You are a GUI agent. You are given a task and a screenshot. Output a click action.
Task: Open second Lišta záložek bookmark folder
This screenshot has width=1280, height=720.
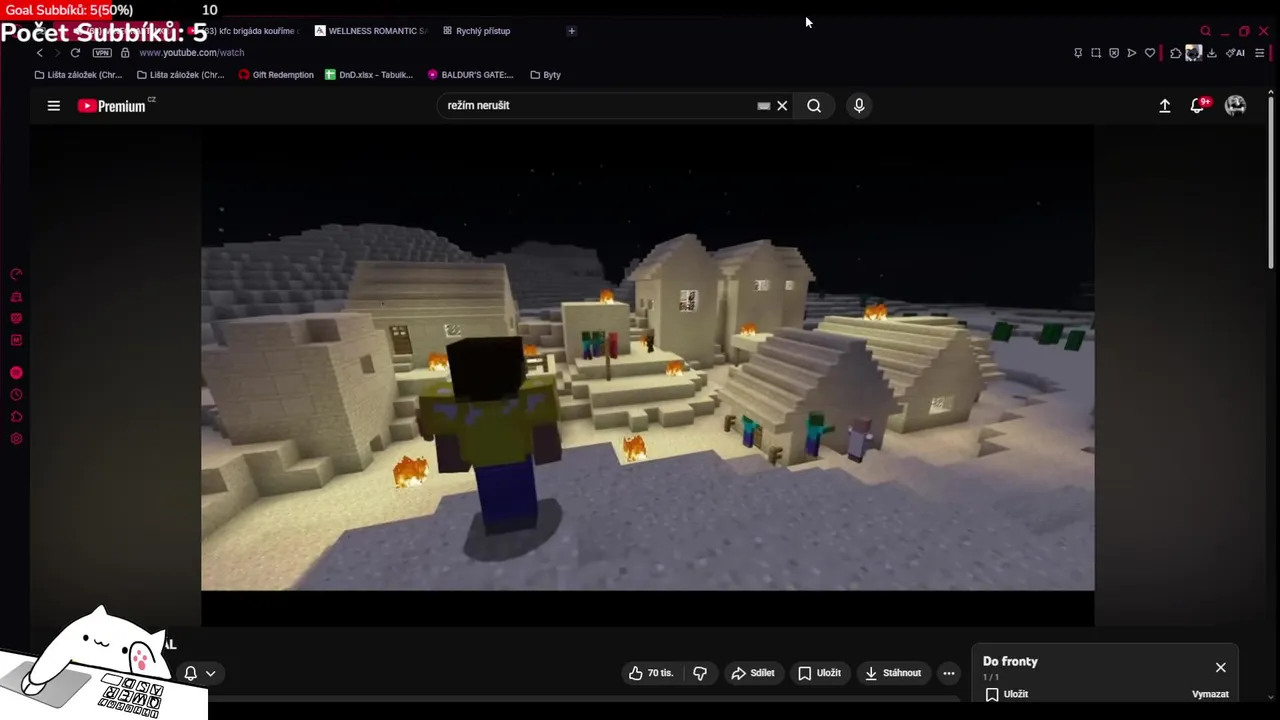[181, 75]
